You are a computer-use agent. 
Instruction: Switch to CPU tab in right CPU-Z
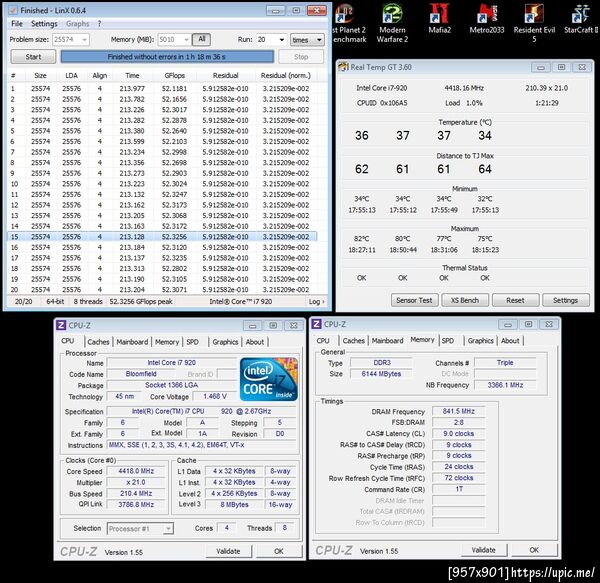[323, 340]
